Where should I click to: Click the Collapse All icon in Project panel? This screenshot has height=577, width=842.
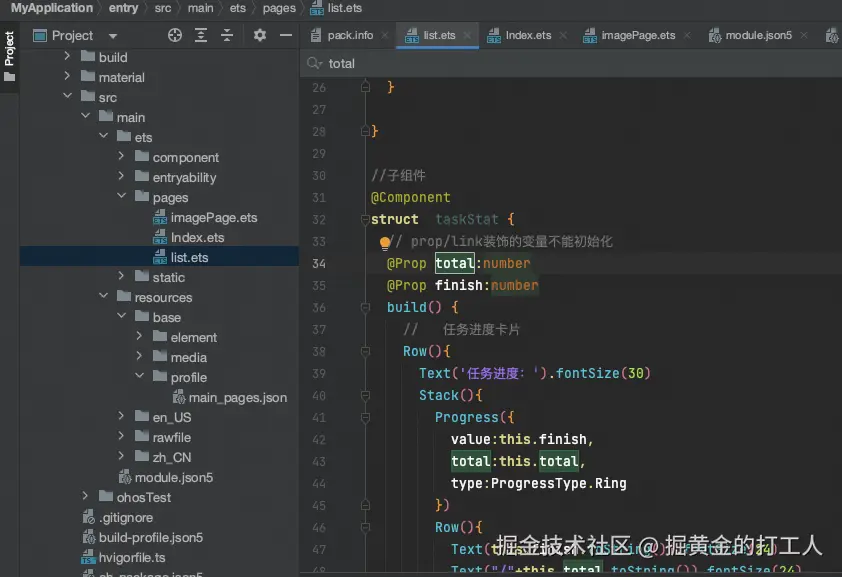[227, 35]
